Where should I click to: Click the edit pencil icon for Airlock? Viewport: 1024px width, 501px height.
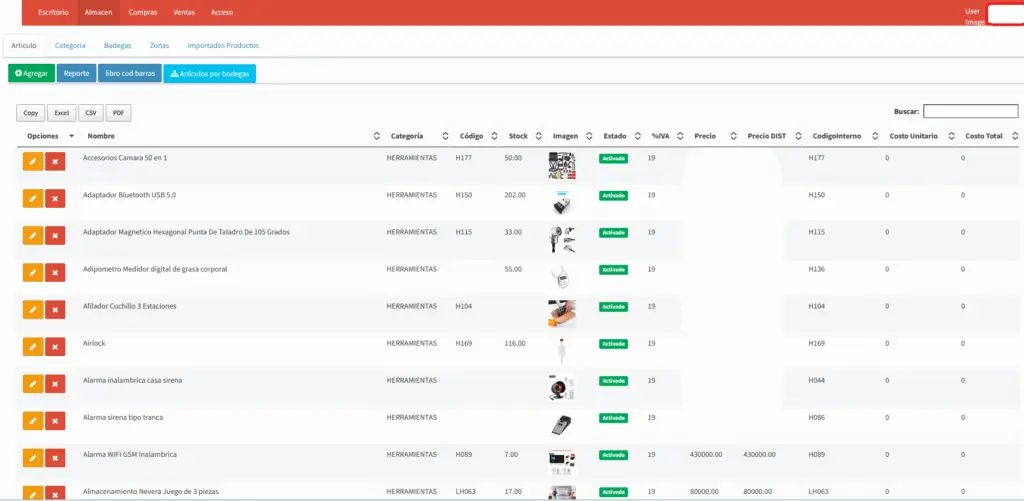(32, 346)
